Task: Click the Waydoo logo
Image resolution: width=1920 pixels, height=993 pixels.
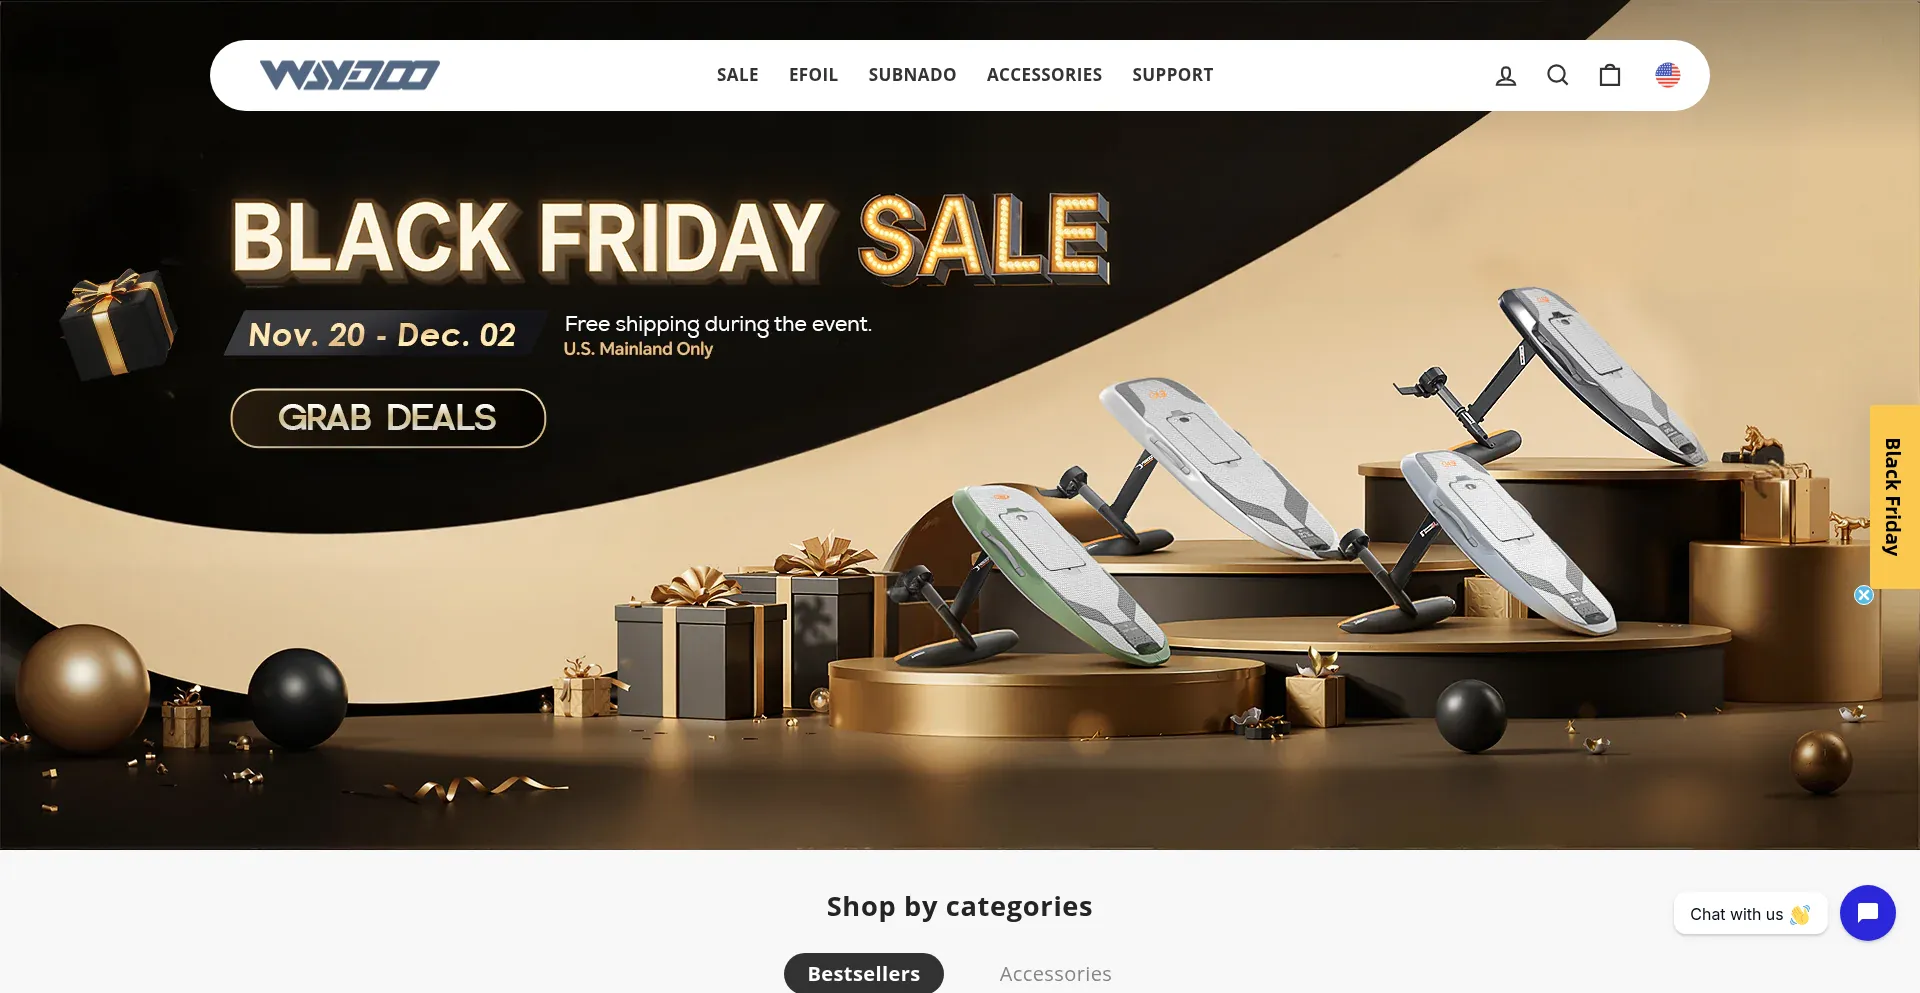Action: point(349,75)
